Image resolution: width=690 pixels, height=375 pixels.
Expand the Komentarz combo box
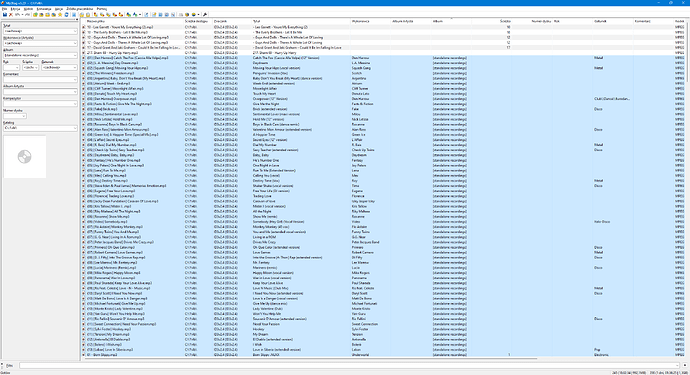75,80
